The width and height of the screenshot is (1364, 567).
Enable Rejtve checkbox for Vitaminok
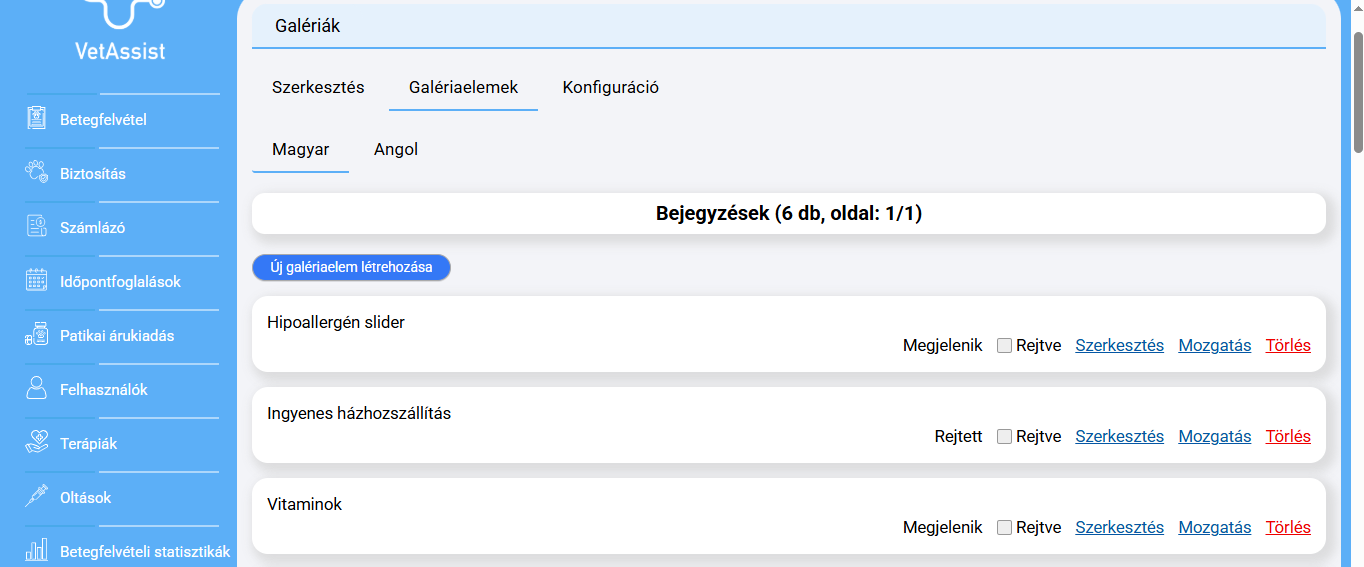tap(1005, 528)
